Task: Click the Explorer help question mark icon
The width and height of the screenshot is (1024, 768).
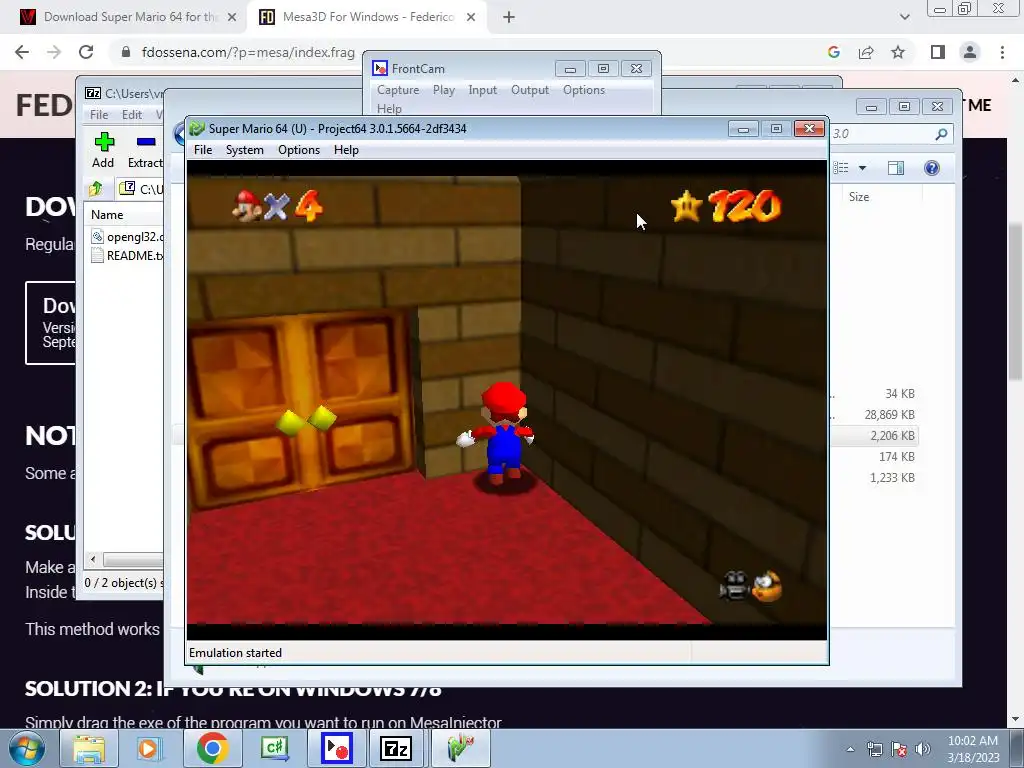Action: (x=932, y=168)
